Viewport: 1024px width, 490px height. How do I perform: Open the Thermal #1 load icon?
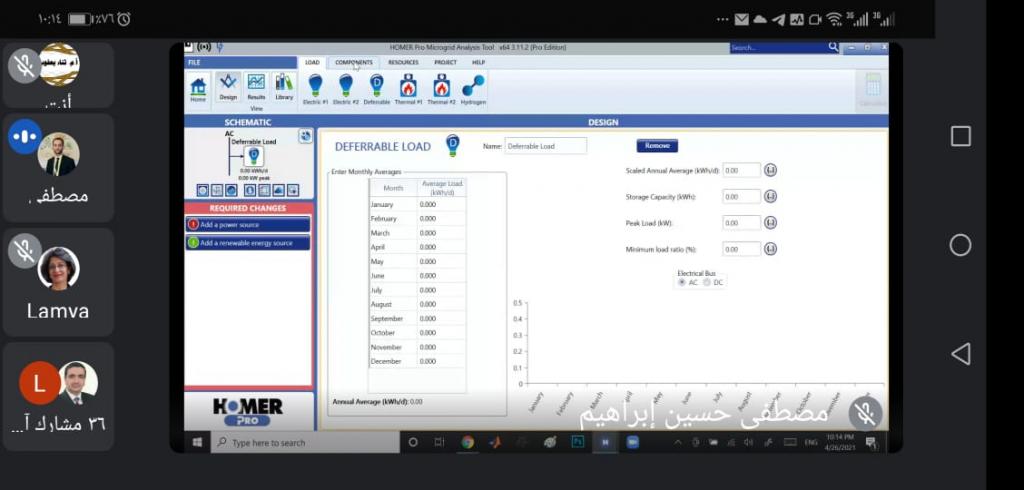[x=408, y=86]
